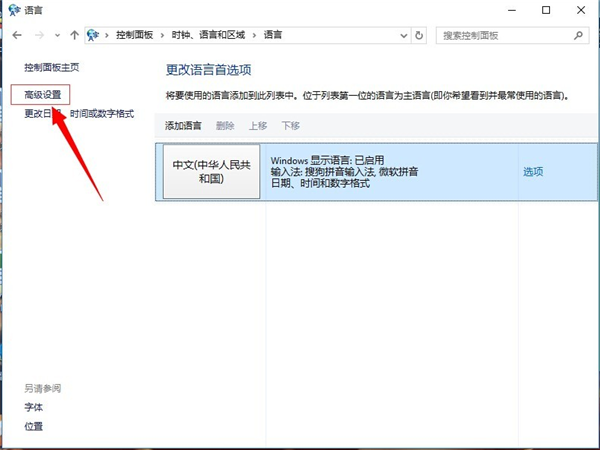Select the 中文(中华人民共和国) language entry
This screenshot has height=450, width=600.
tap(209, 172)
